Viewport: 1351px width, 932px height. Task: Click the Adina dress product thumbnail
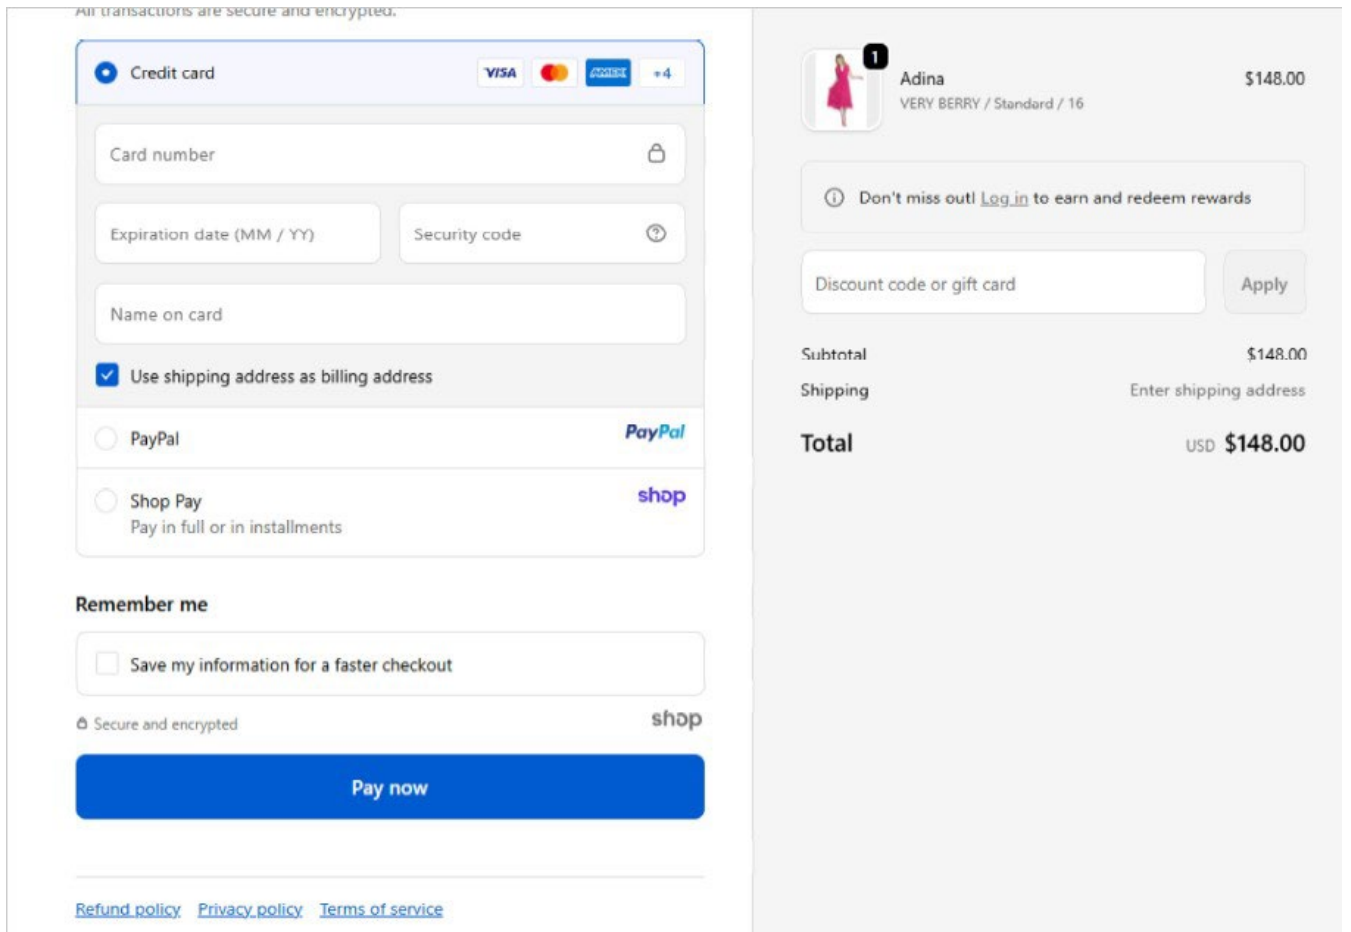click(x=842, y=87)
